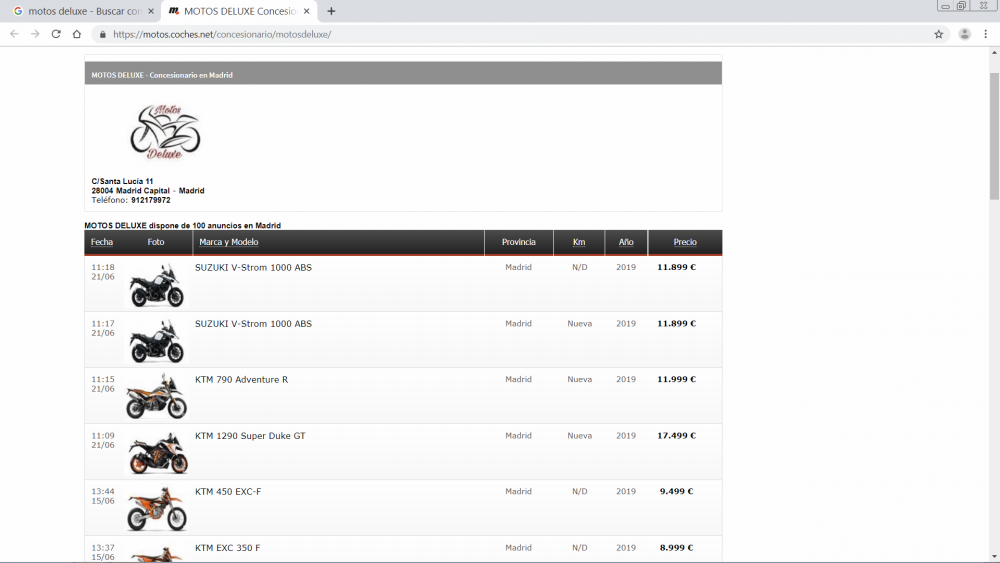
Task: Open the 11:18 Suzuki V-Strom 1000 ABS listing
Action: point(253,268)
